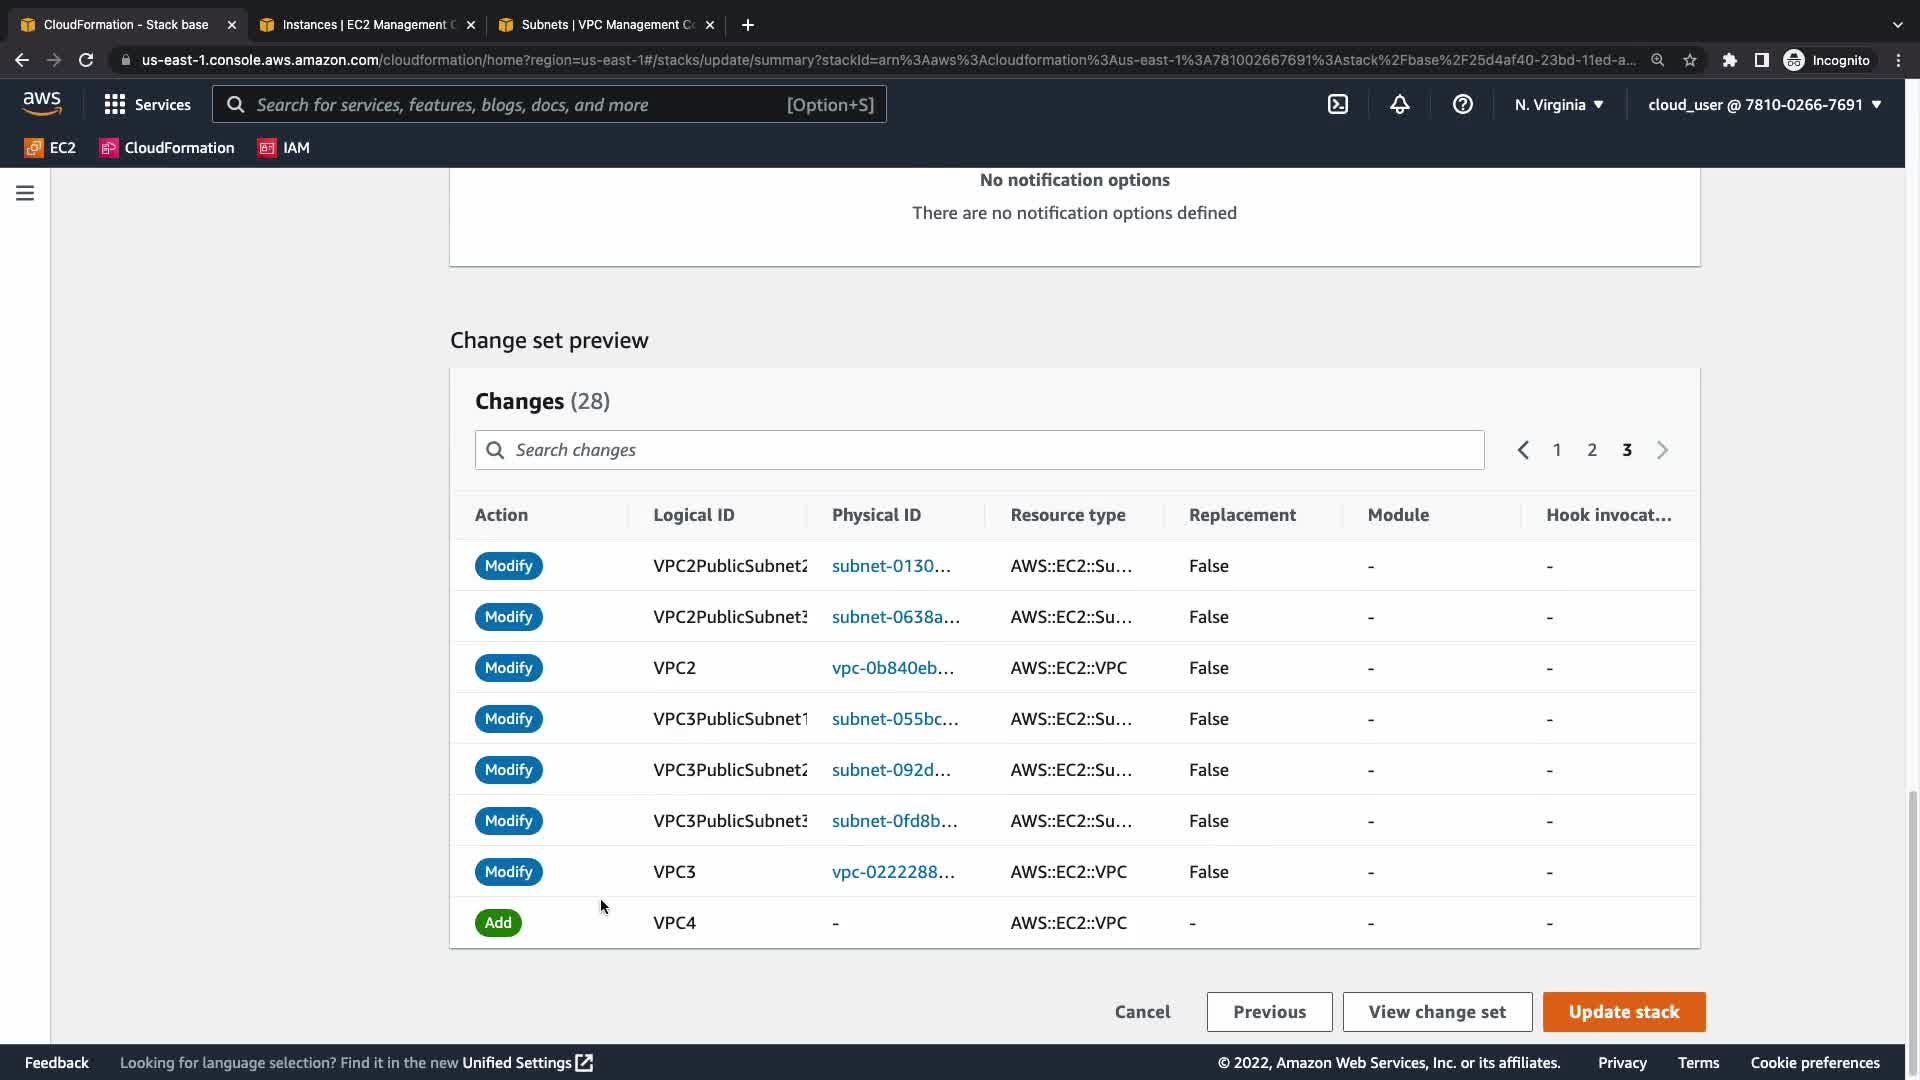Open the Services grid menu
This screenshot has width=1920, height=1080.
pos(147,104)
